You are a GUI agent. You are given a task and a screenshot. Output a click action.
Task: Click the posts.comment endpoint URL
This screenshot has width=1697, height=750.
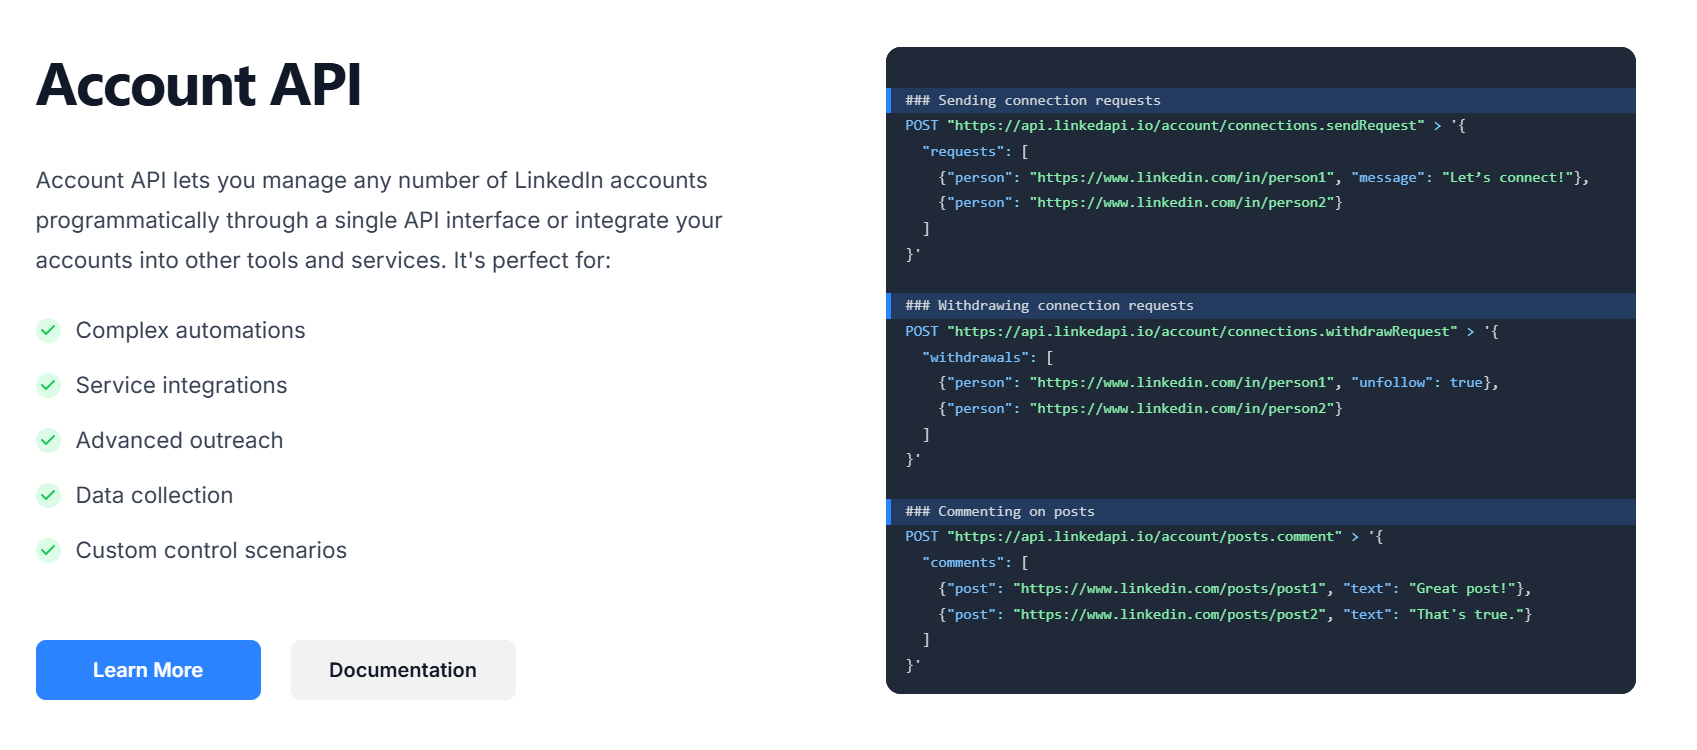point(1145,537)
